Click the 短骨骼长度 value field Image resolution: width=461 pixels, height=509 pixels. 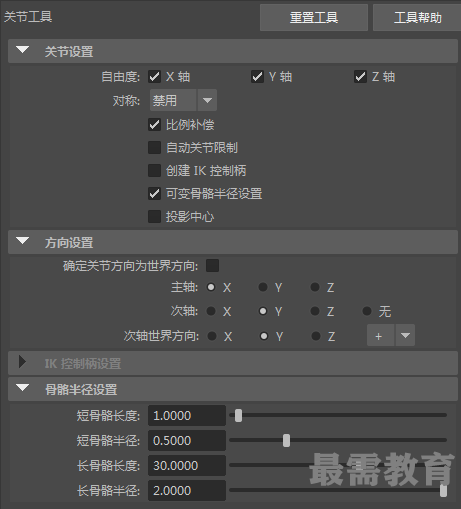point(187,415)
